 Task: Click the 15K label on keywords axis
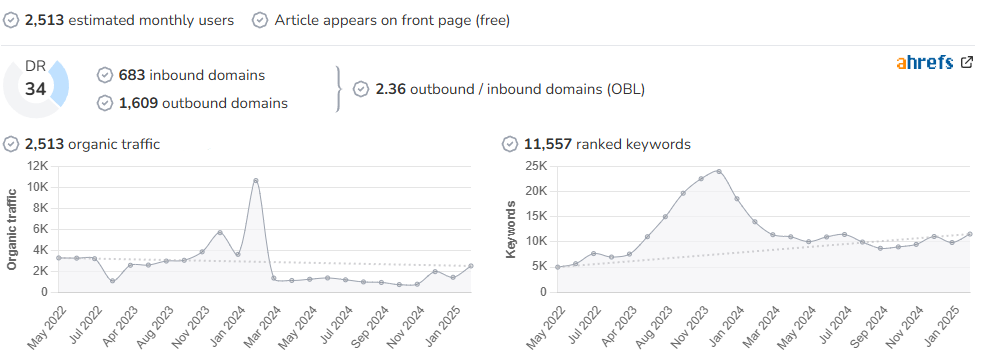point(536,216)
